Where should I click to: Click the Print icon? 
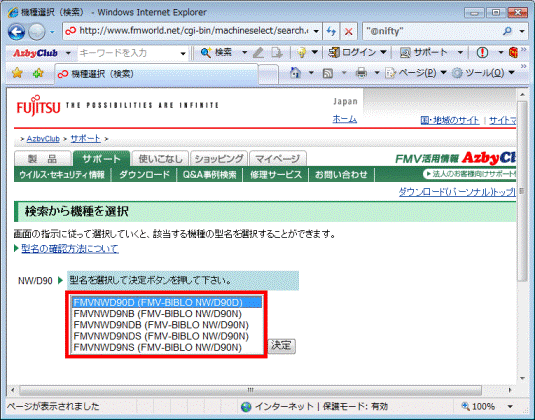coord(361,73)
